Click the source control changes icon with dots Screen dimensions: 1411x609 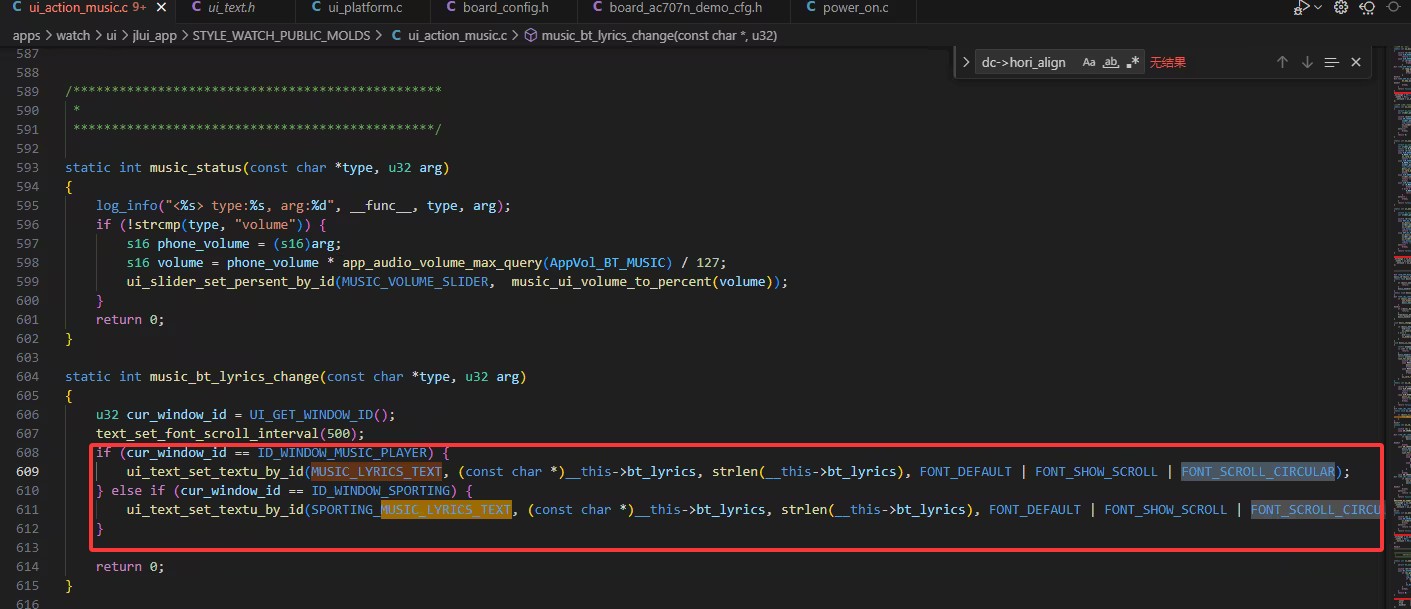pyautogui.click(x=1366, y=8)
